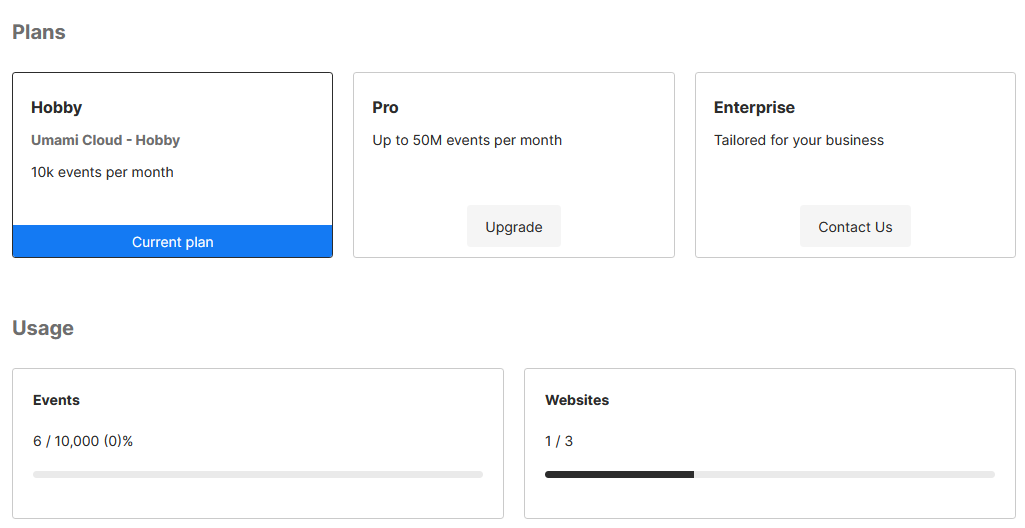The height and width of the screenshot is (528, 1025).
Task: Click the Events card title
Action: point(56,400)
